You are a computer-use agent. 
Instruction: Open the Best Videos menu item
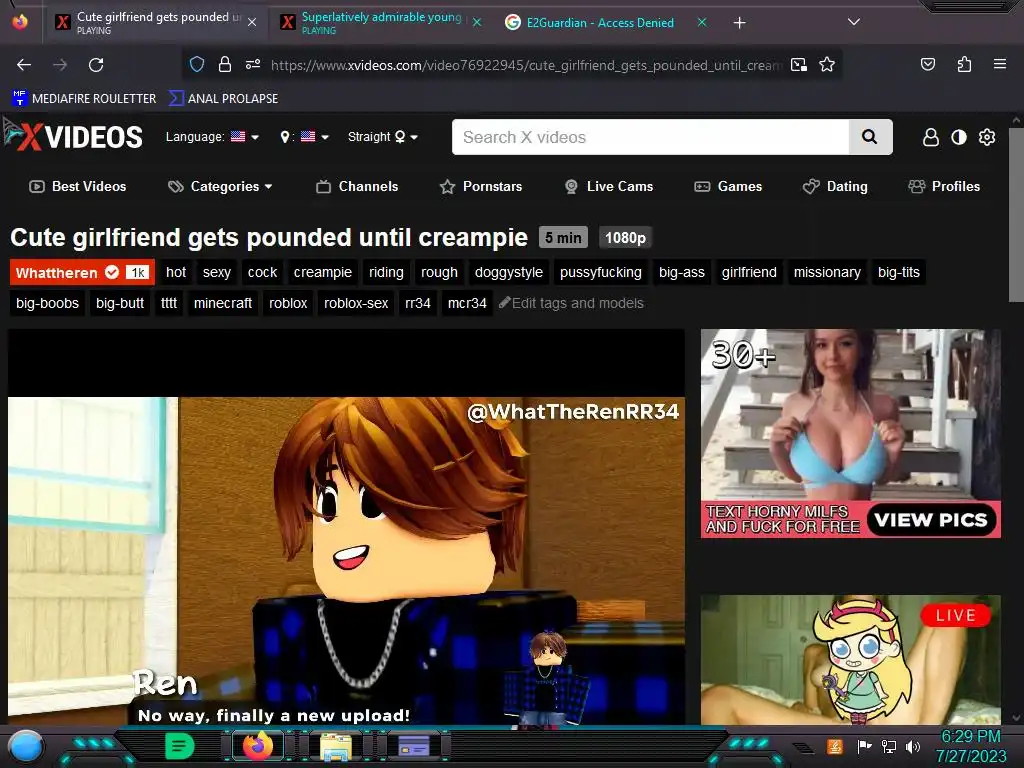[x=78, y=187]
